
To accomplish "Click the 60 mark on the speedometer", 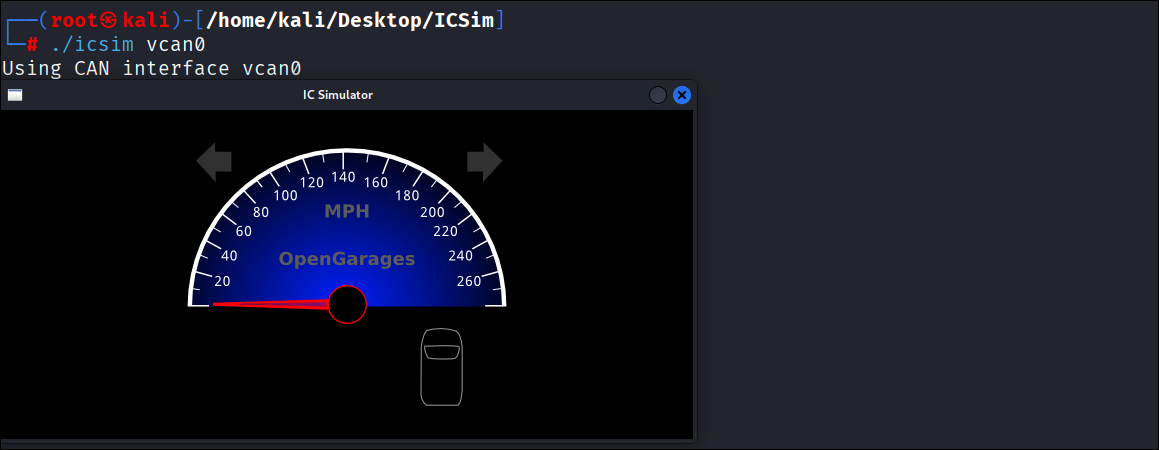I will [243, 231].
